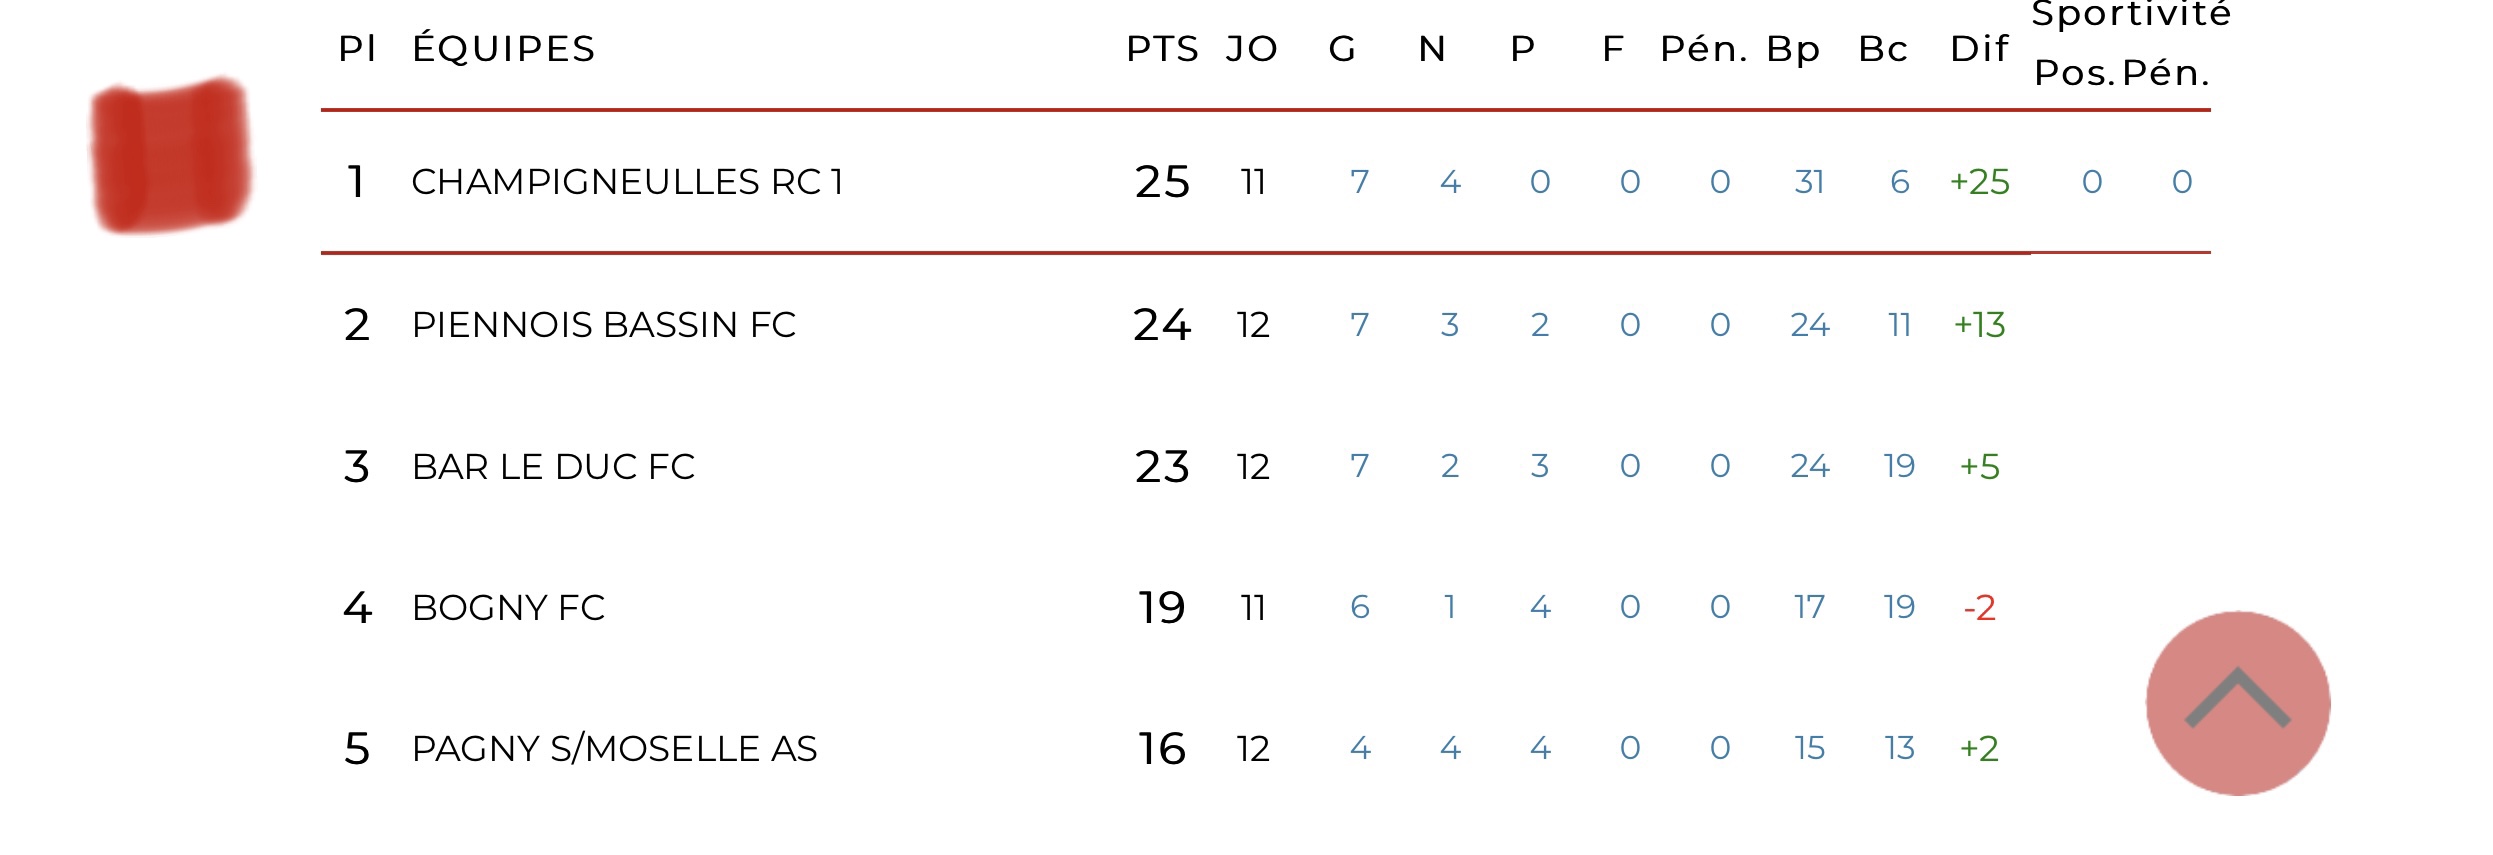Click the PTS column header
The image size is (2493, 855).
point(1162,49)
